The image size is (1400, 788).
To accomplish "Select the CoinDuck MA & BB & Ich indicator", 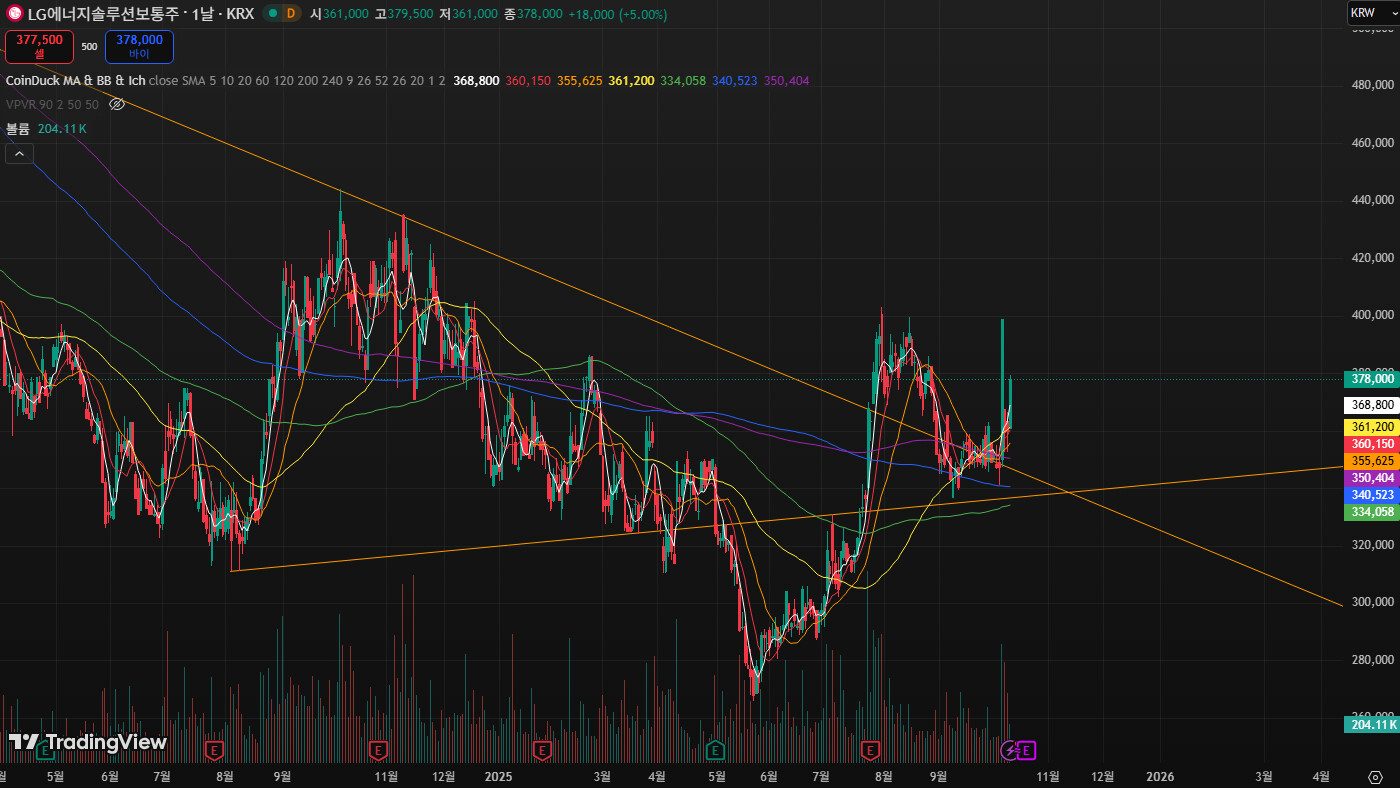I will tap(75, 80).
